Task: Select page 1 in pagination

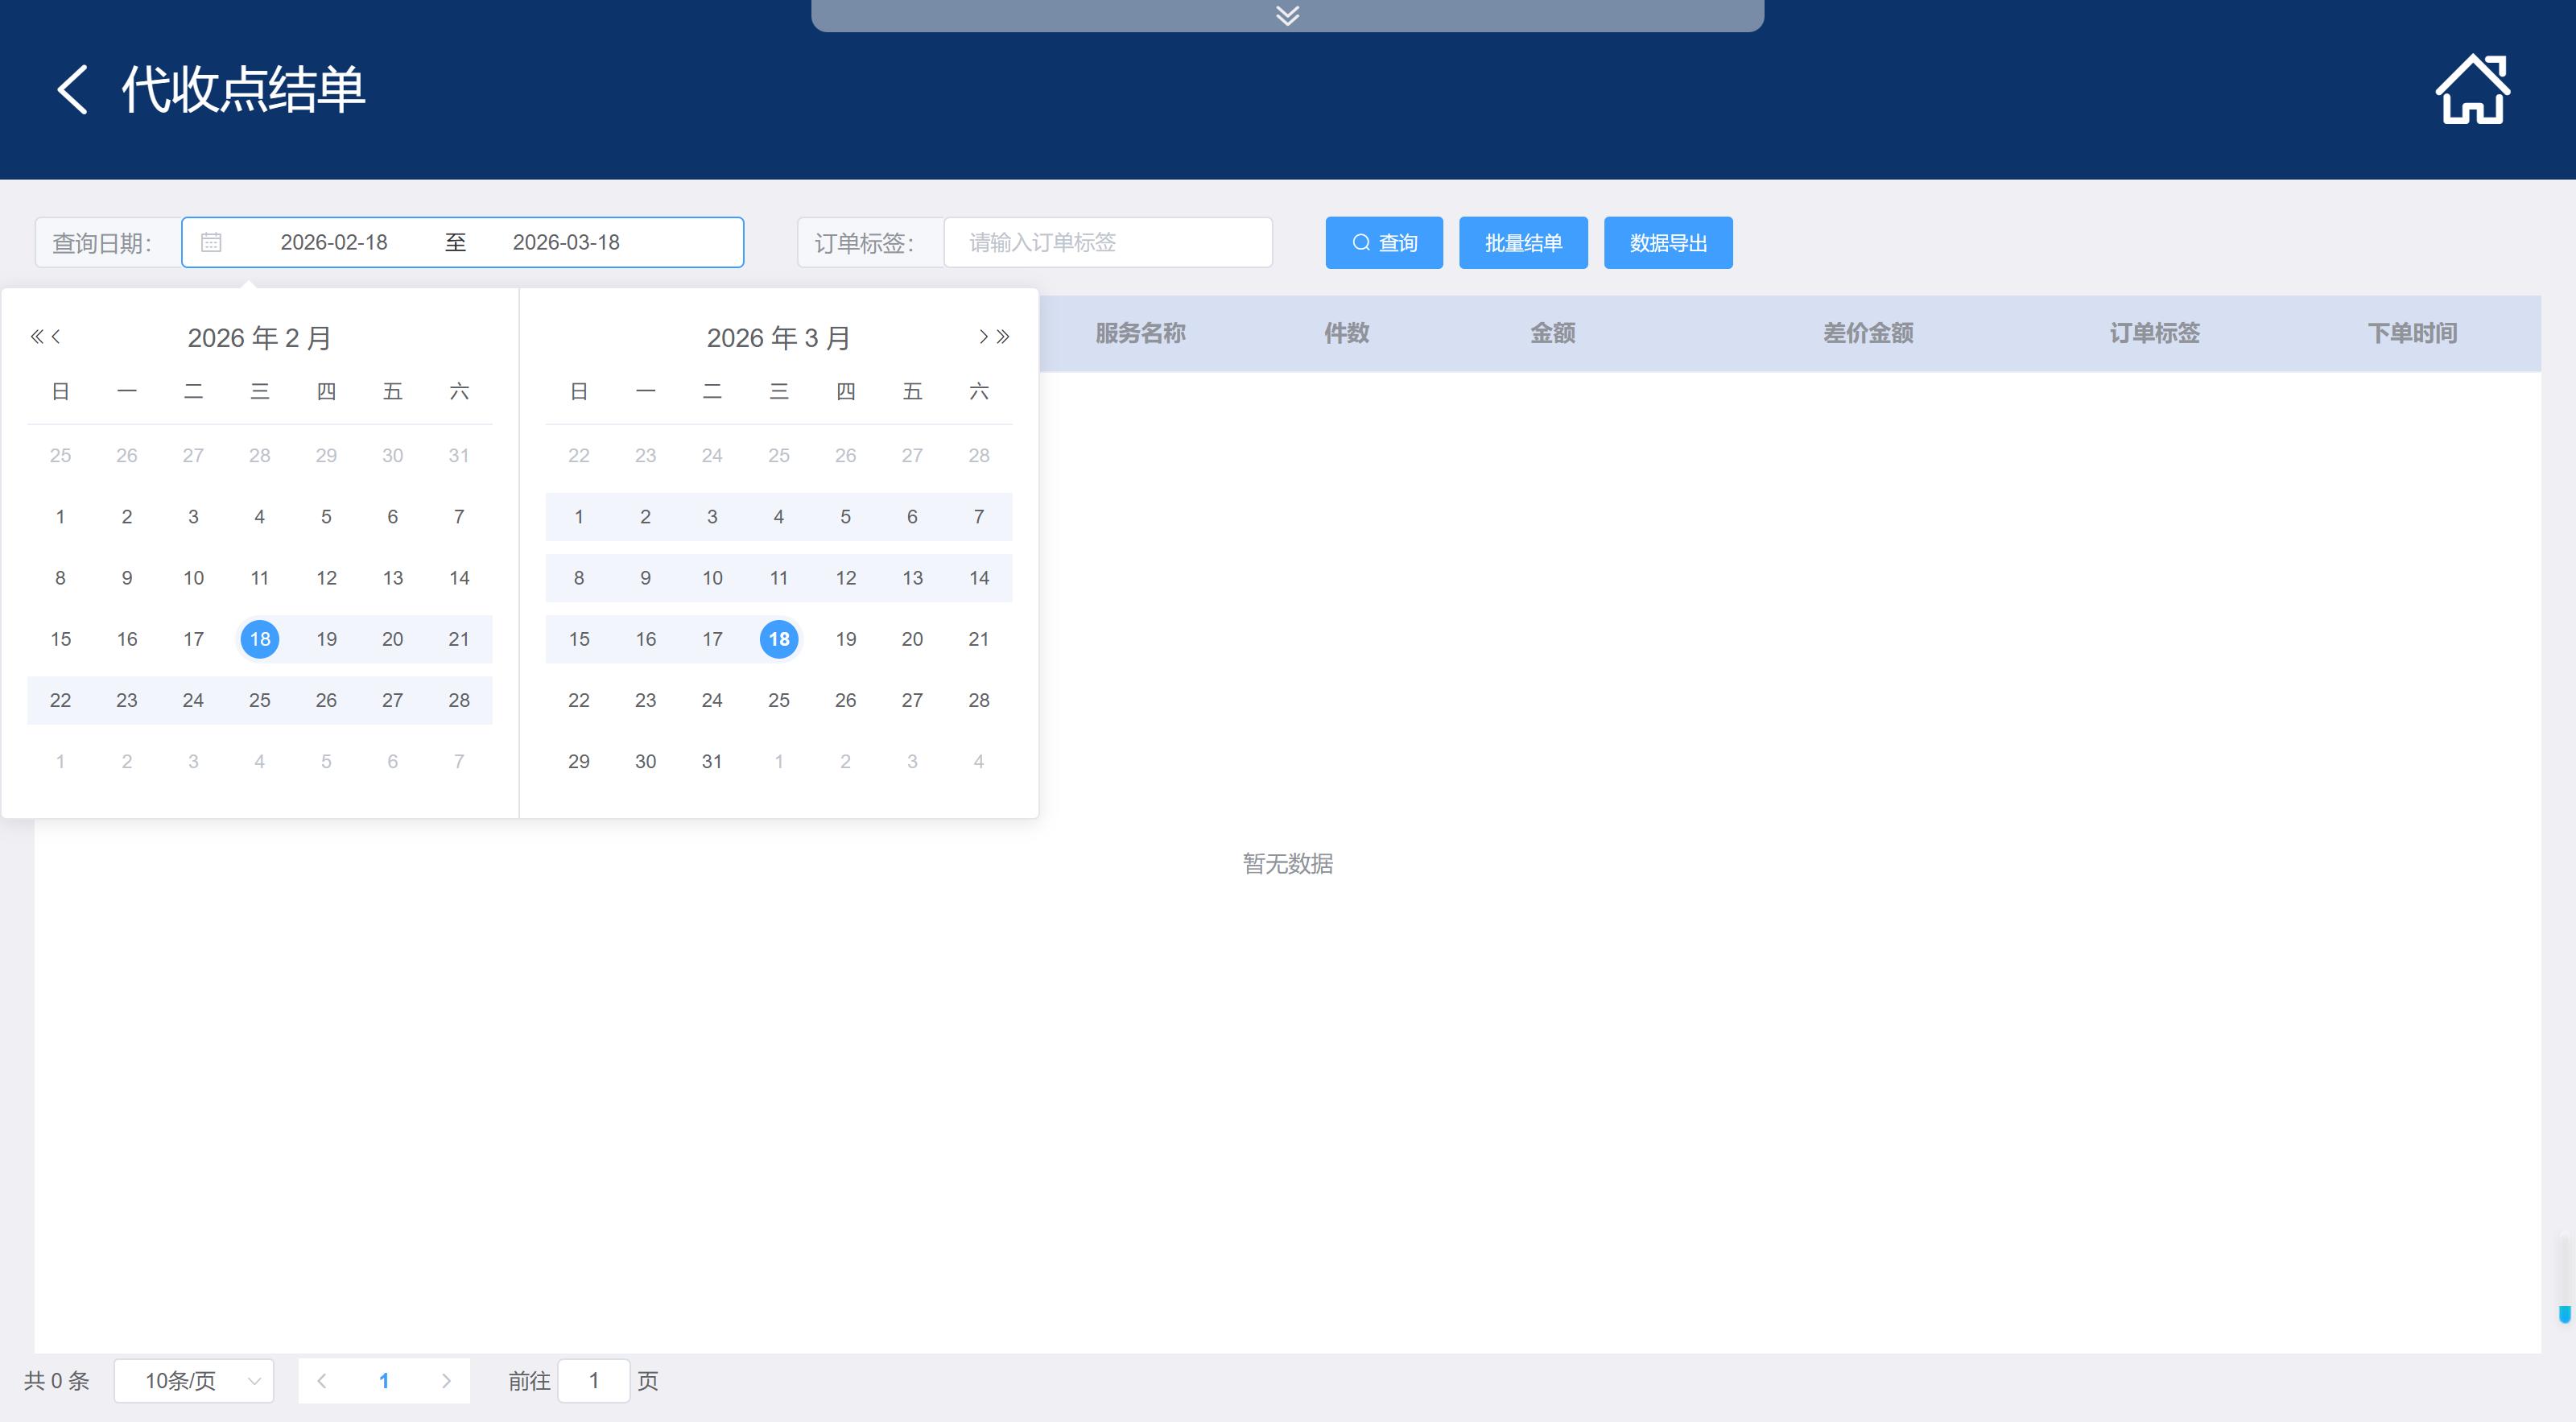Action: pos(384,1381)
